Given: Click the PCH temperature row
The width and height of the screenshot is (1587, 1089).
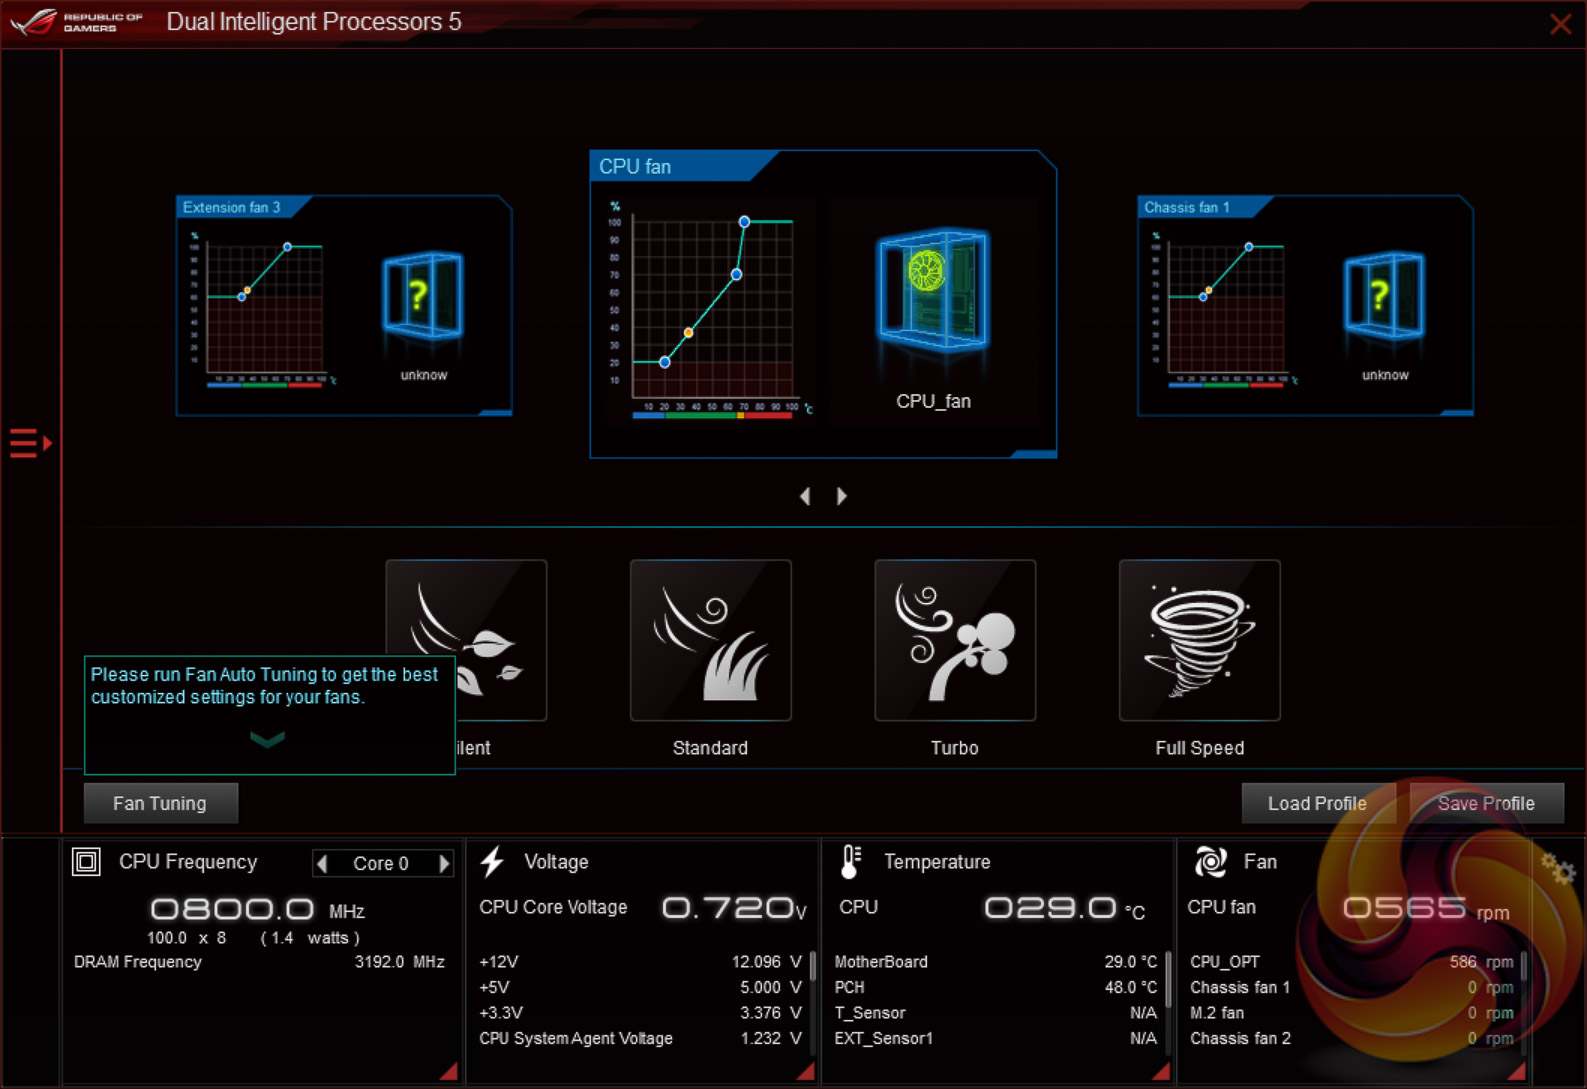Looking at the screenshot, I should (996, 987).
